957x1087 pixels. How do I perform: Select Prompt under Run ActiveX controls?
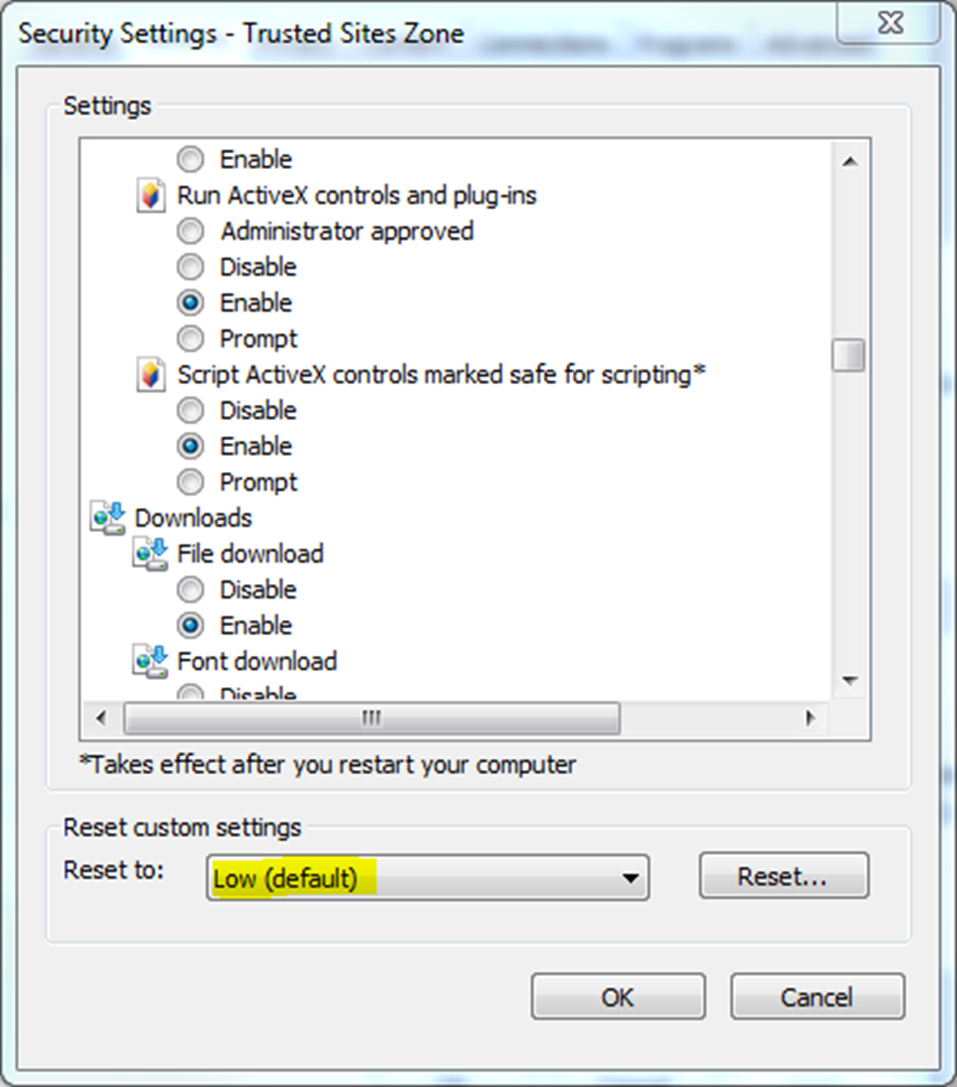190,339
